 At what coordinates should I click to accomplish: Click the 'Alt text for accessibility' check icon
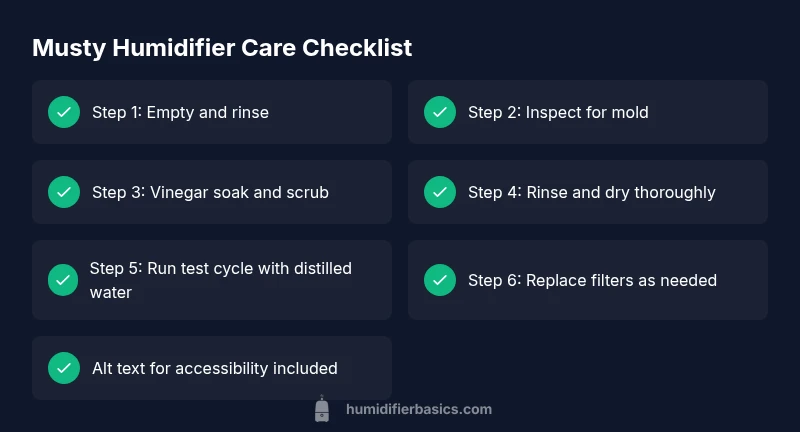[64, 368]
